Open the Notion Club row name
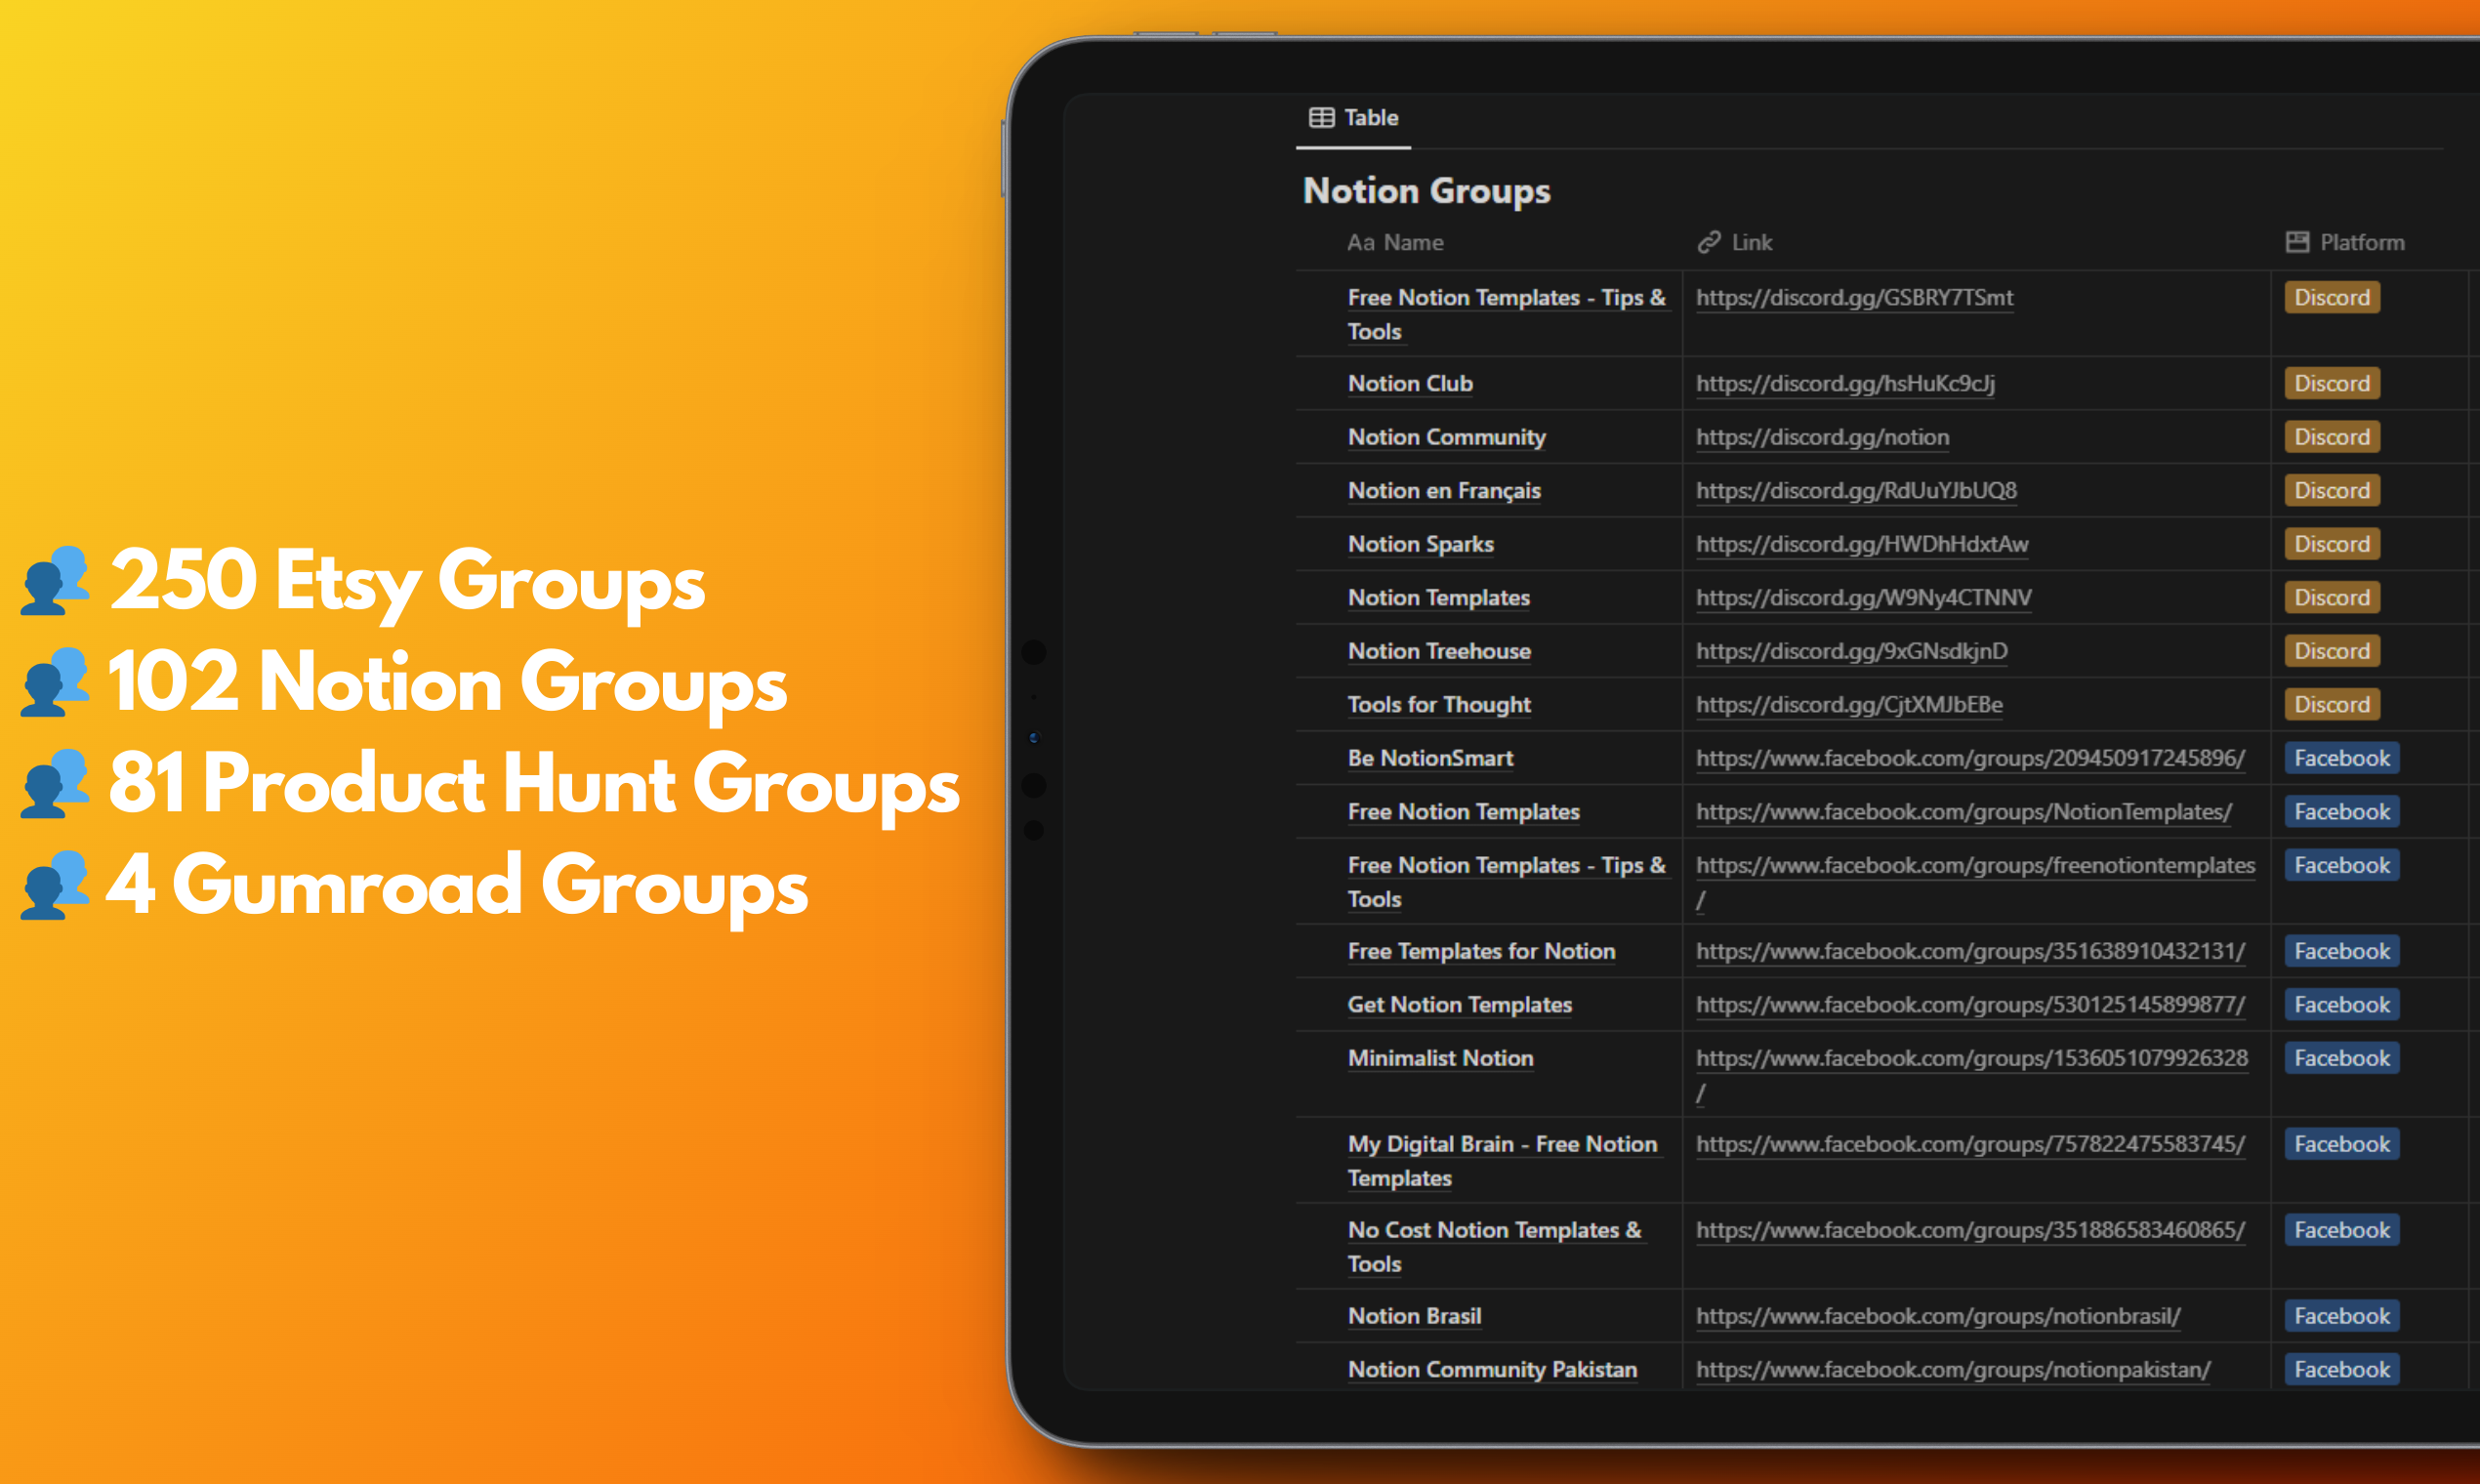 (1410, 383)
